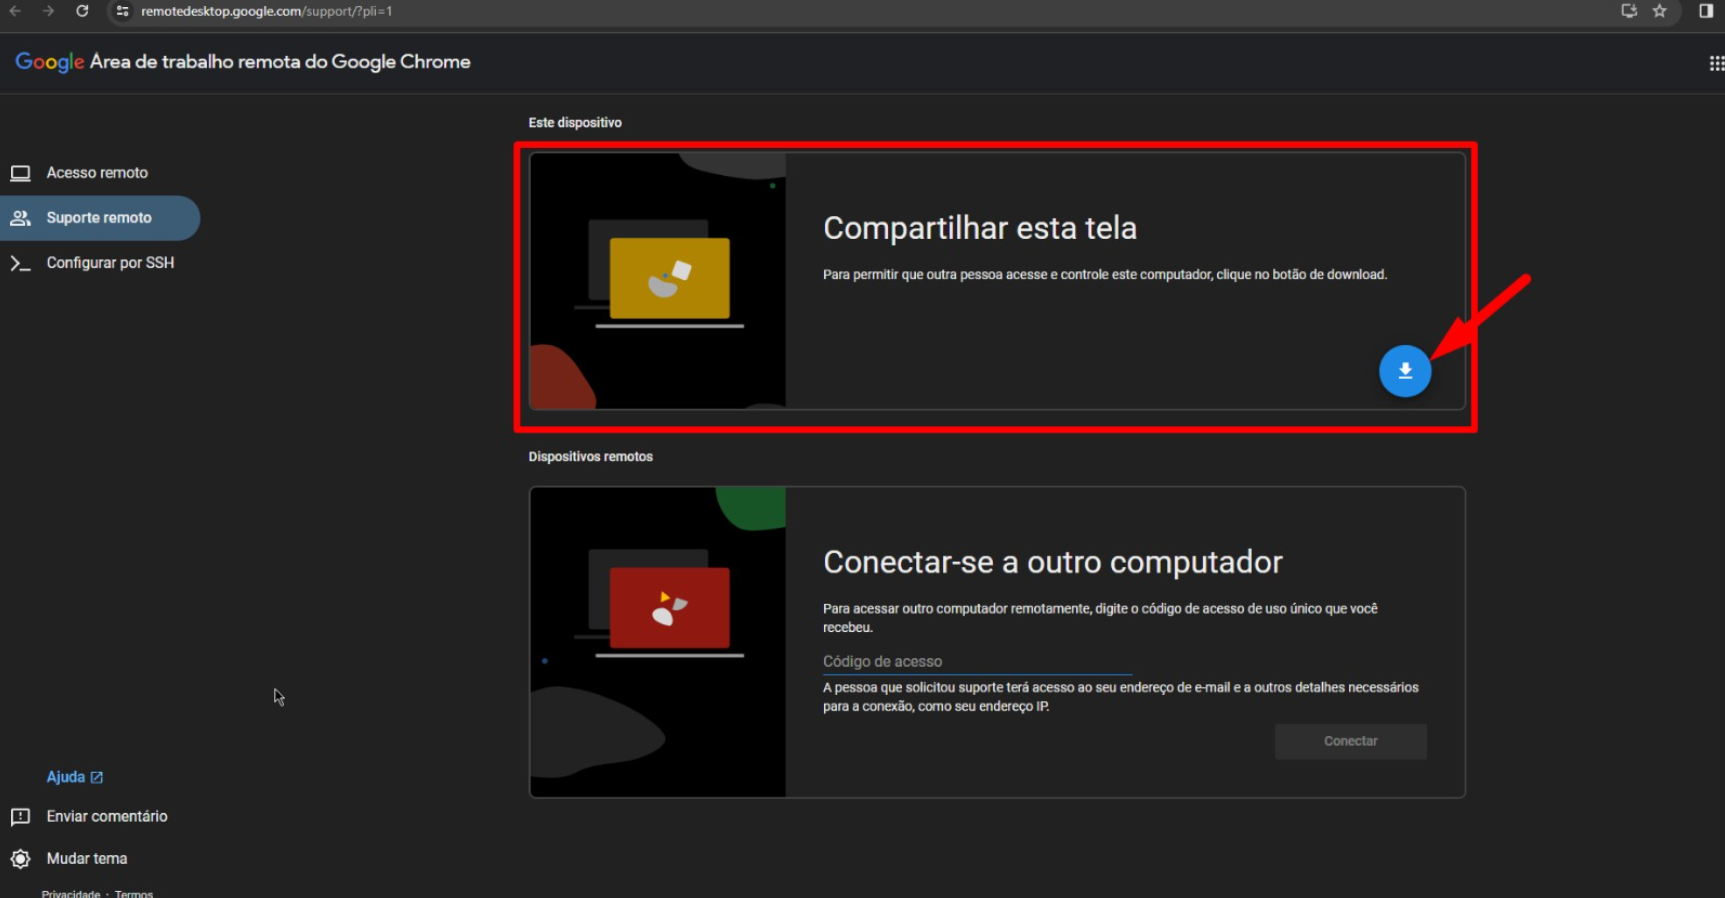Viewport: 1725px width, 898px height.
Task: Open the Ajuda help link
Action: tap(66, 777)
